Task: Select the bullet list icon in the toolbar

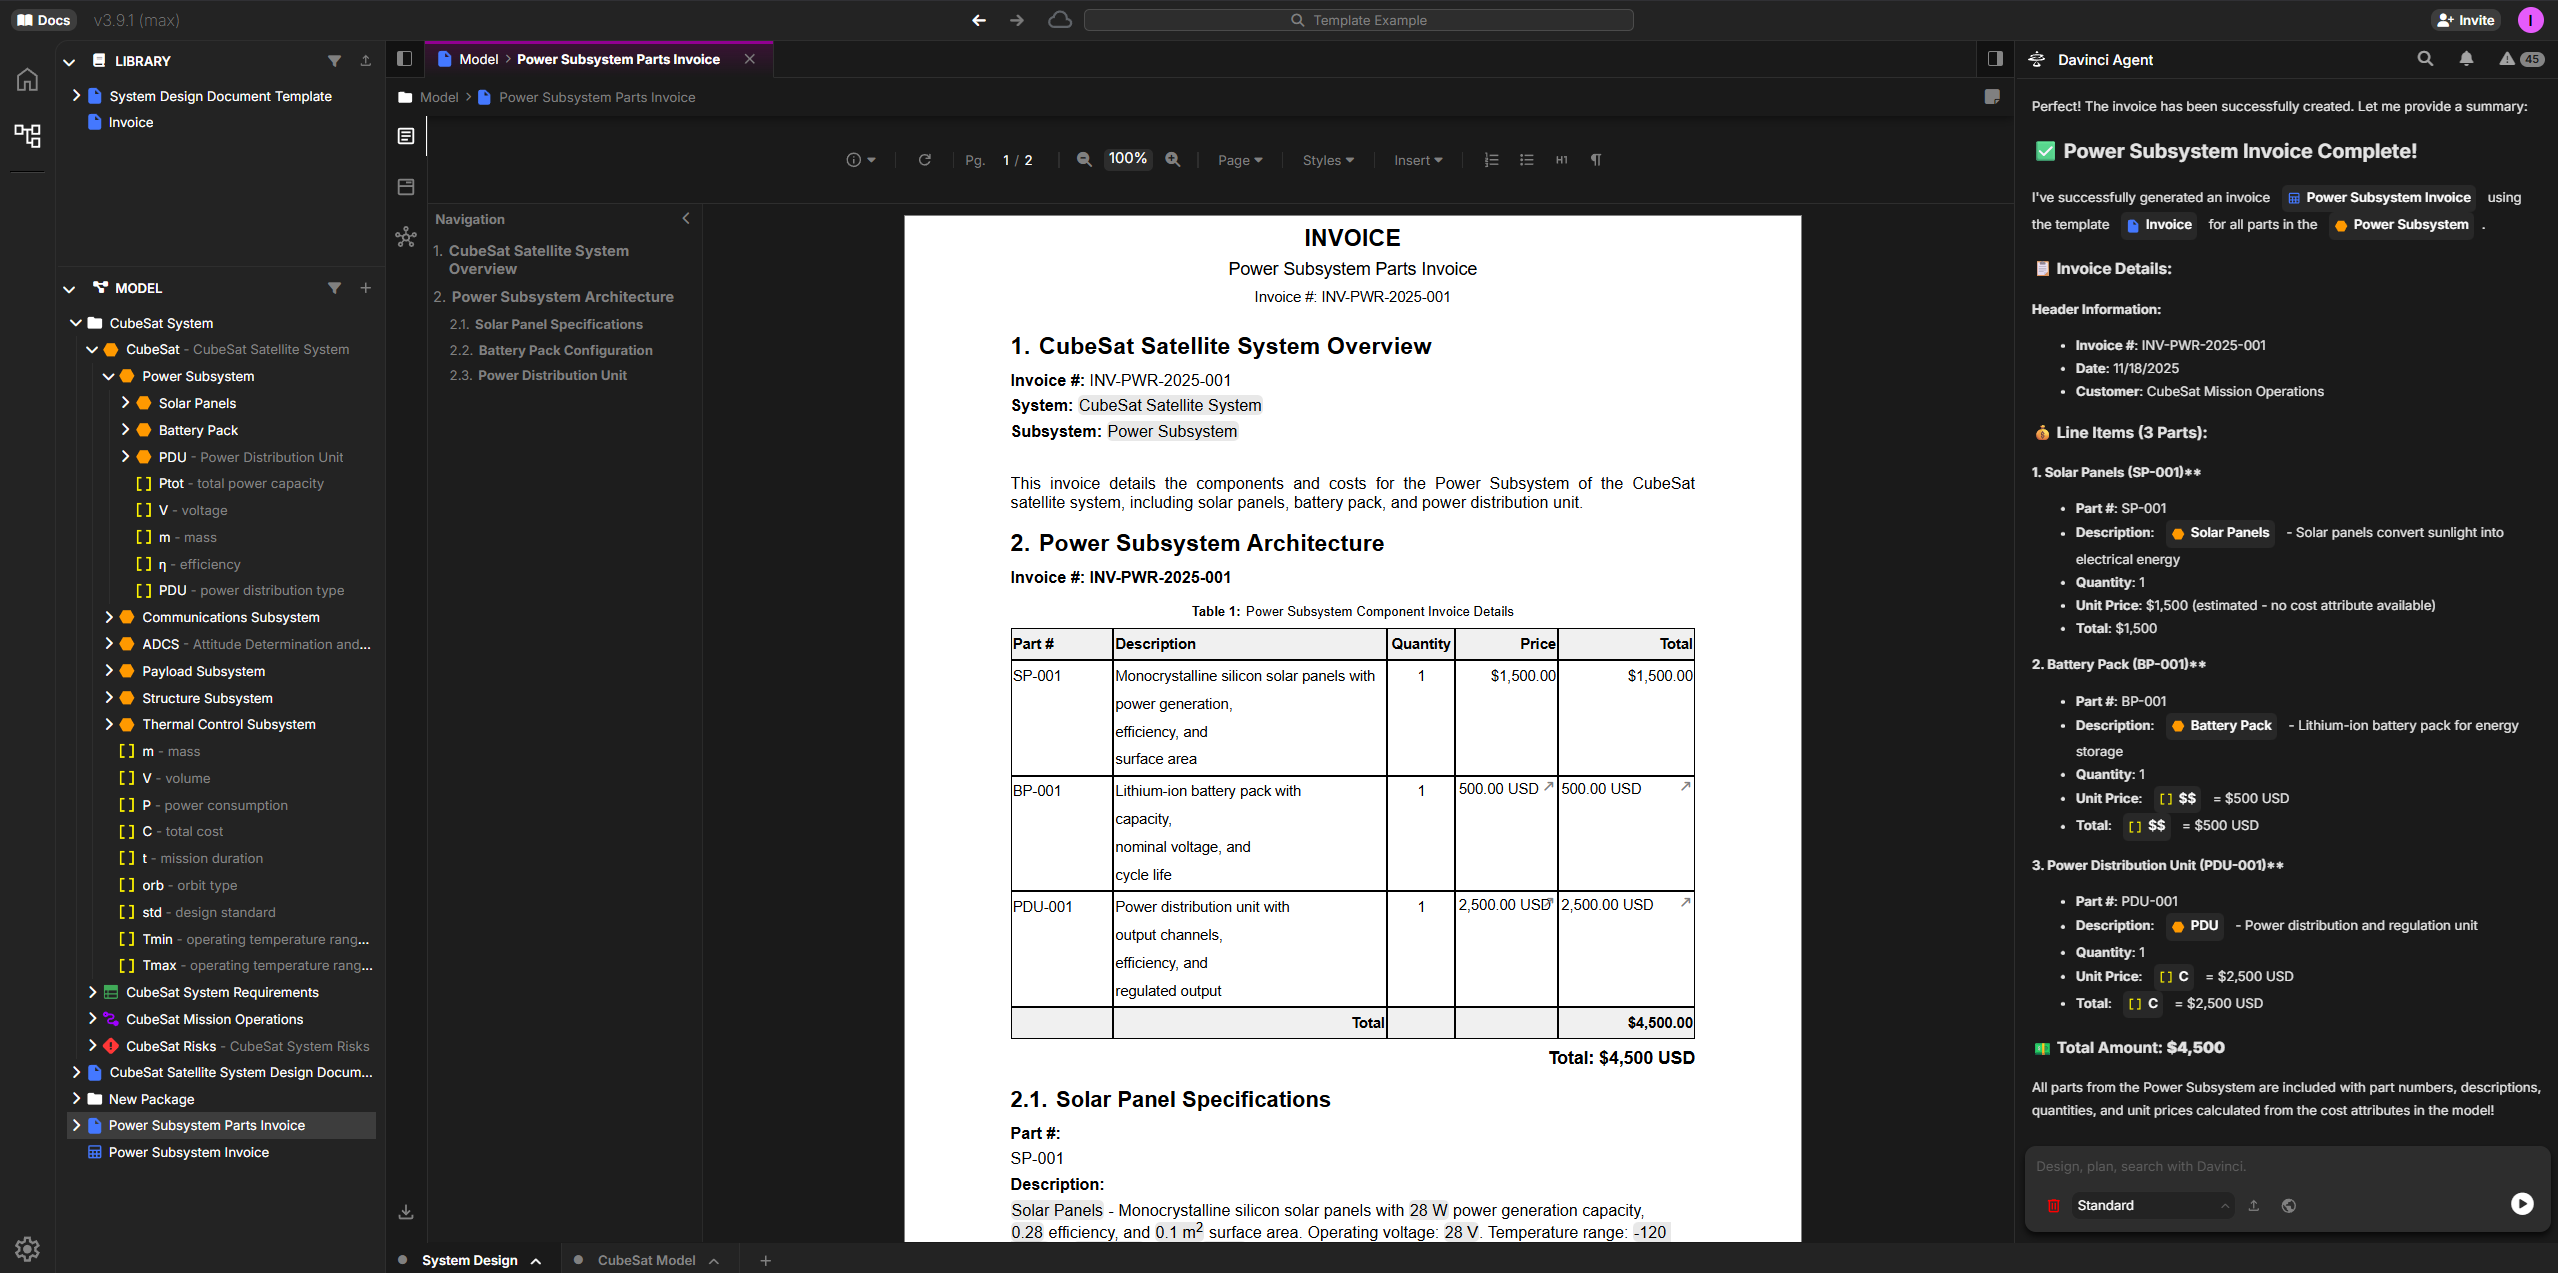Action: 1525,160
